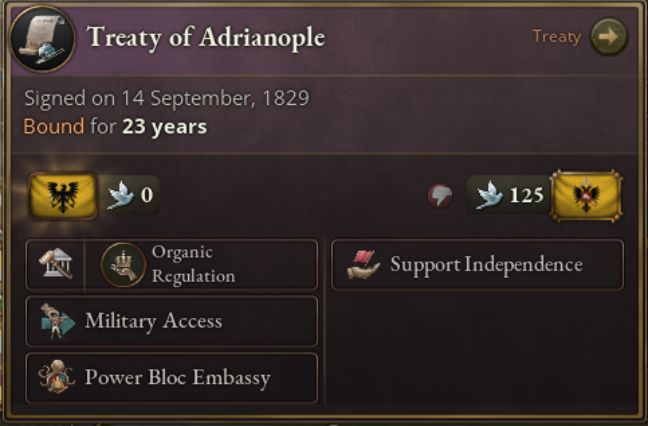Click the right double-headed eagle flag
This screenshot has width=648, height=426.
pyautogui.click(x=586, y=195)
